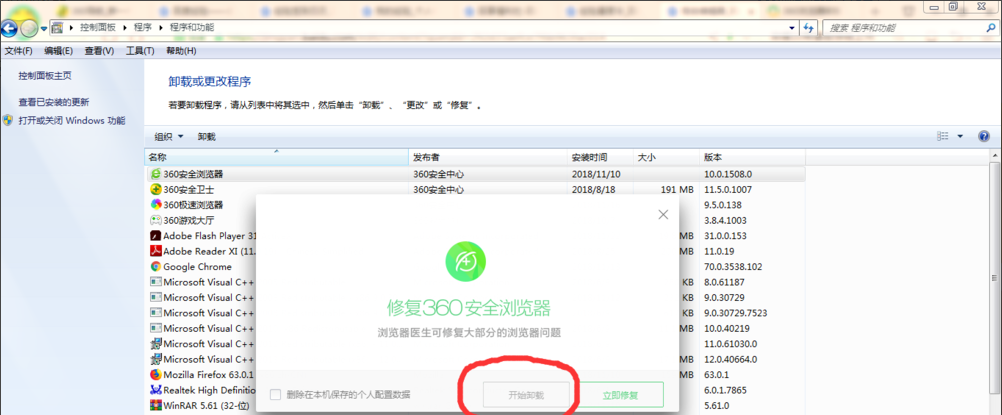This screenshot has width=1002, height=415.
Task: Select version 12.0.40664.0 cell
Action: pyautogui.click(x=730, y=359)
